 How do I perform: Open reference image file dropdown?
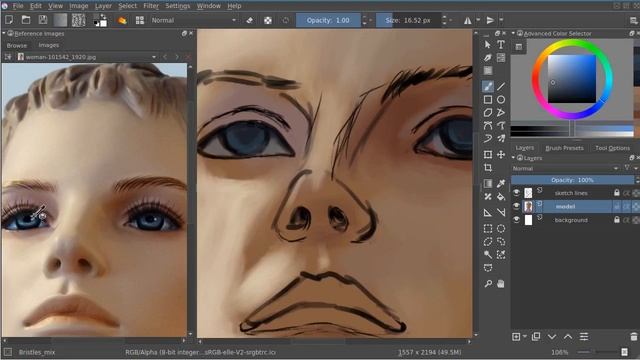(87, 57)
